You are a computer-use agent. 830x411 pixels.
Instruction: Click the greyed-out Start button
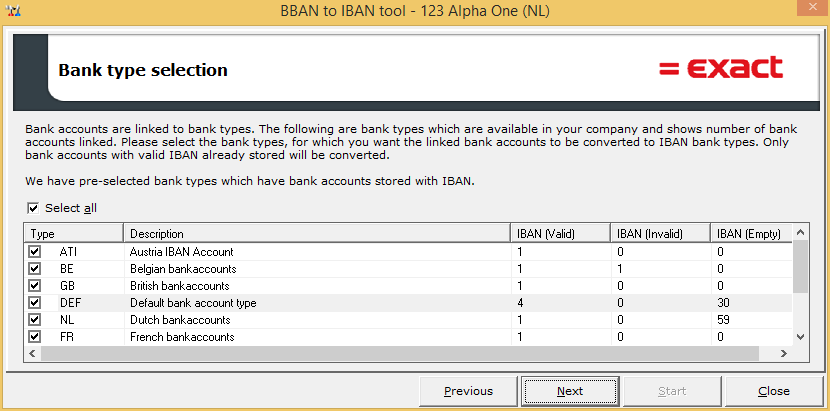(x=672, y=391)
